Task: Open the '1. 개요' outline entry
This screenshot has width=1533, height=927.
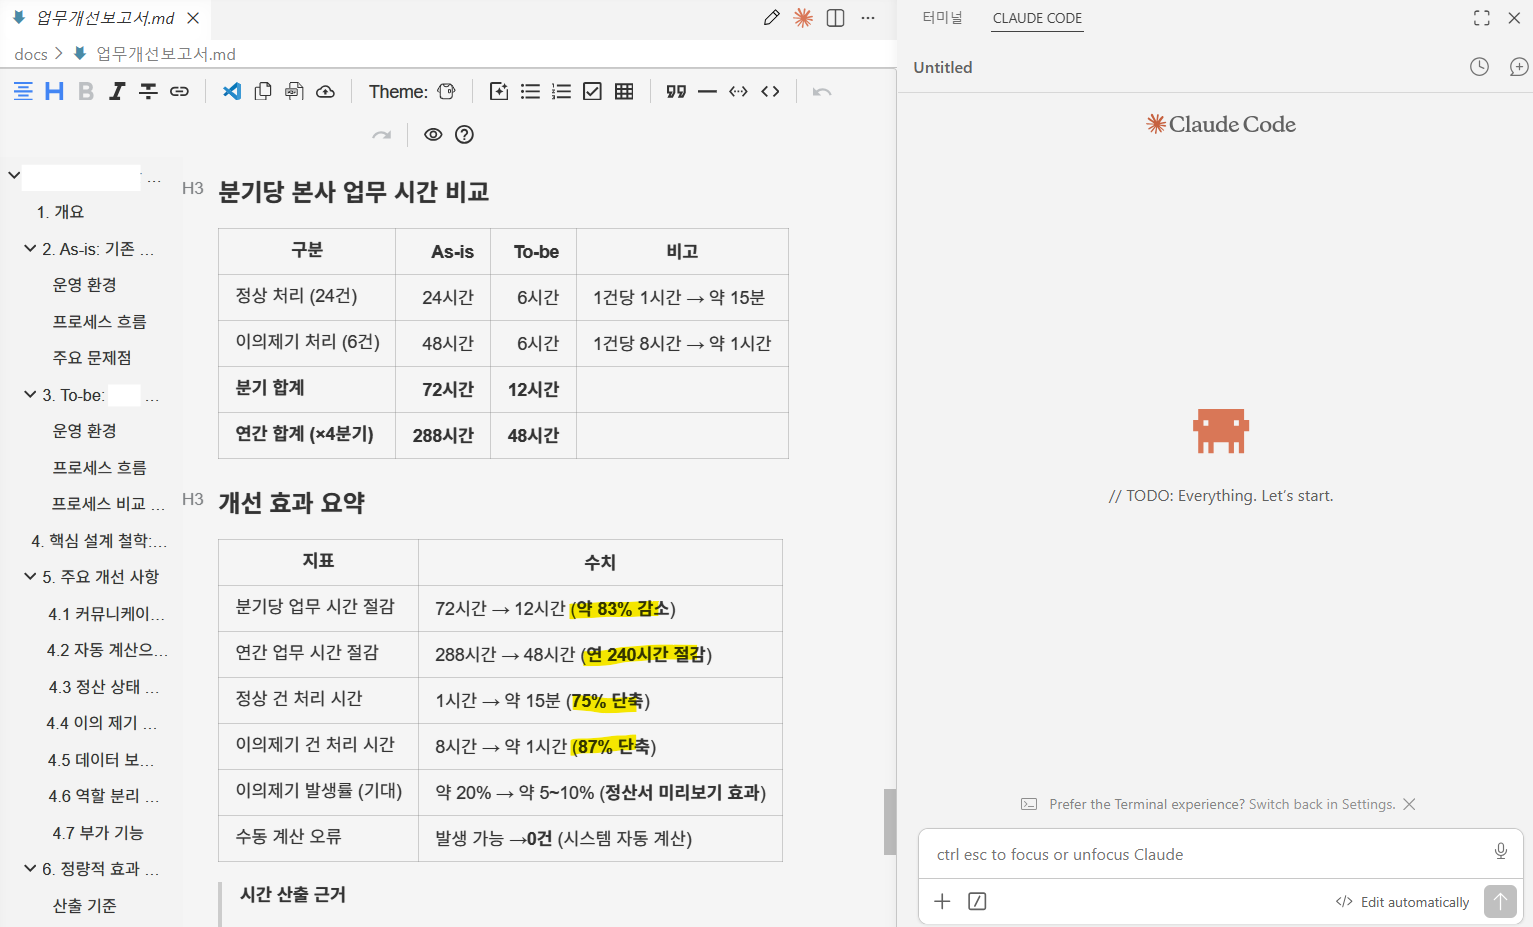Action: [61, 212]
